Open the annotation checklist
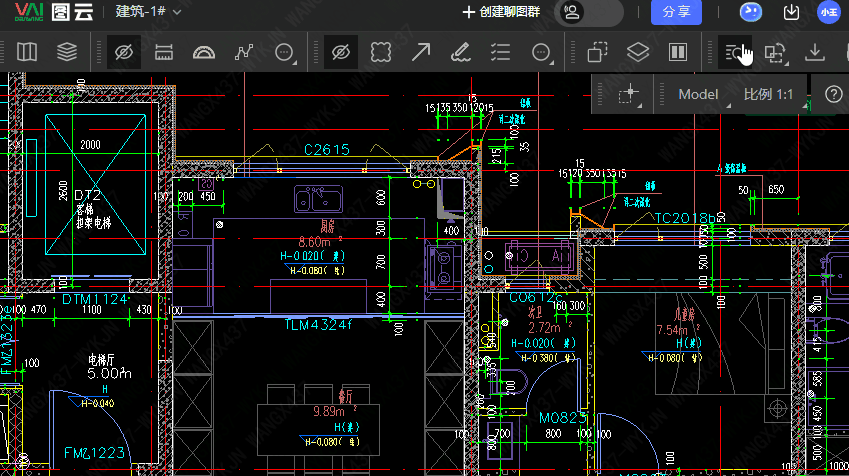Screen dimensions: 849x476 (x=501, y=52)
